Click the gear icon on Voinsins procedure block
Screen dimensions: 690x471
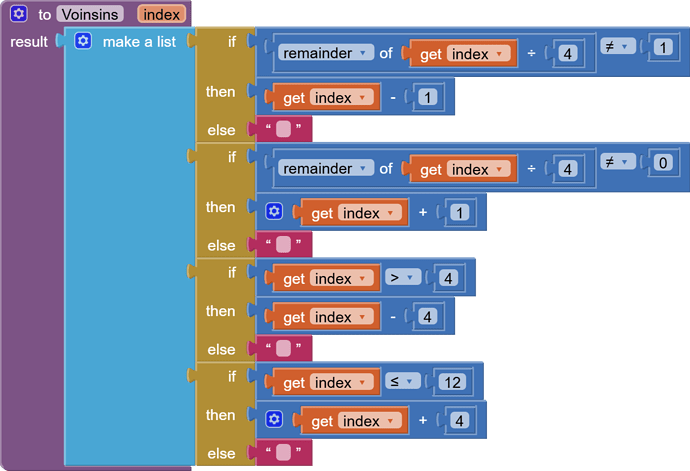[18, 14]
